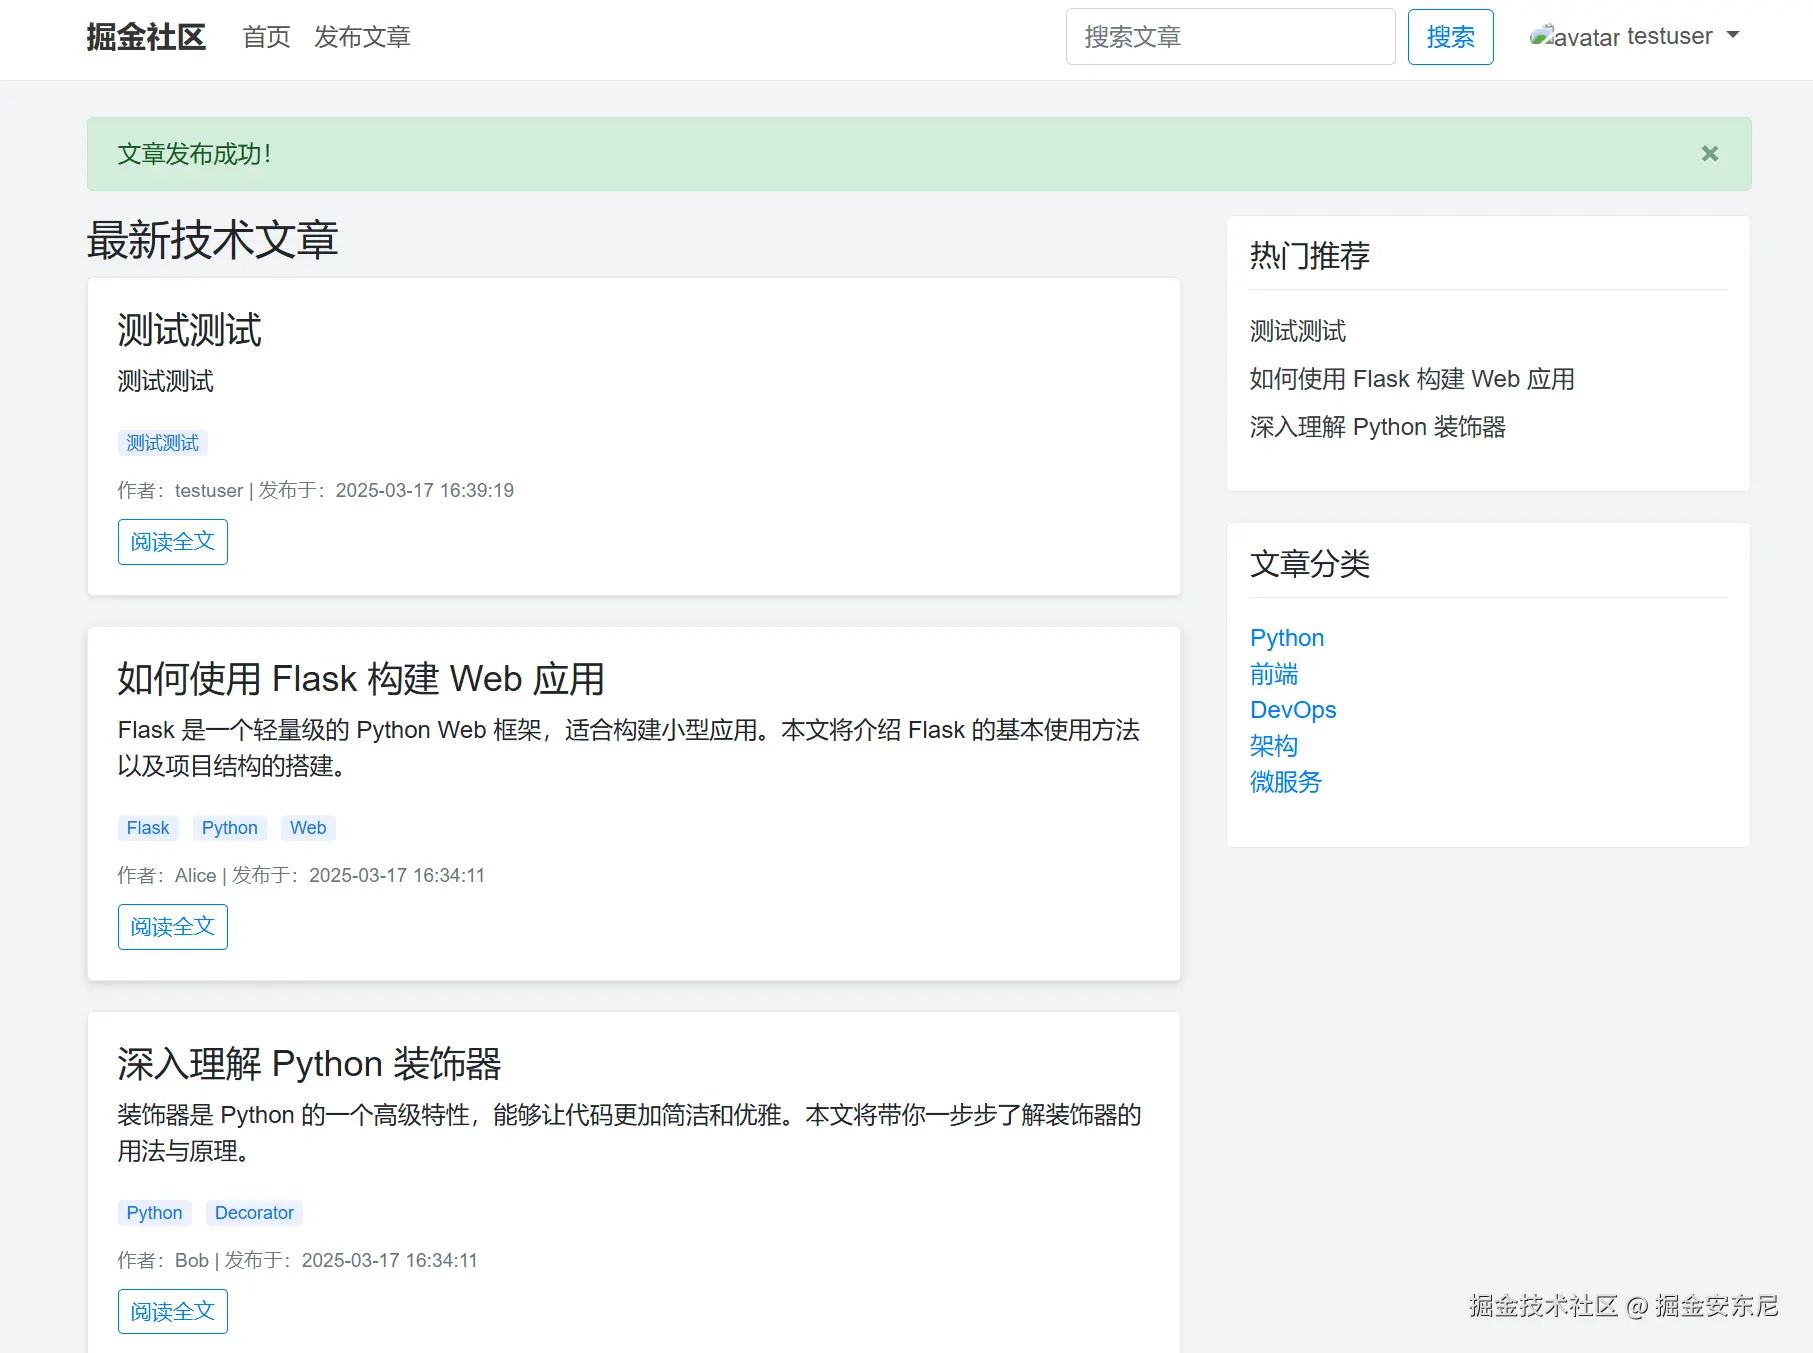Click 阅读全文 for the decorator article
Image resolution: width=1813 pixels, height=1353 pixels.
pyautogui.click(x=173, y=1311)
